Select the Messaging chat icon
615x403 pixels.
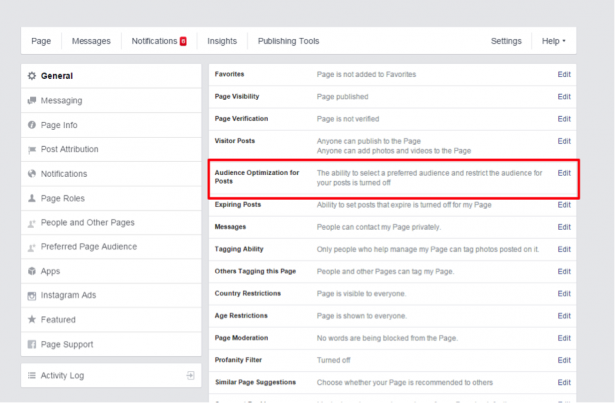(x=32, y=100)
